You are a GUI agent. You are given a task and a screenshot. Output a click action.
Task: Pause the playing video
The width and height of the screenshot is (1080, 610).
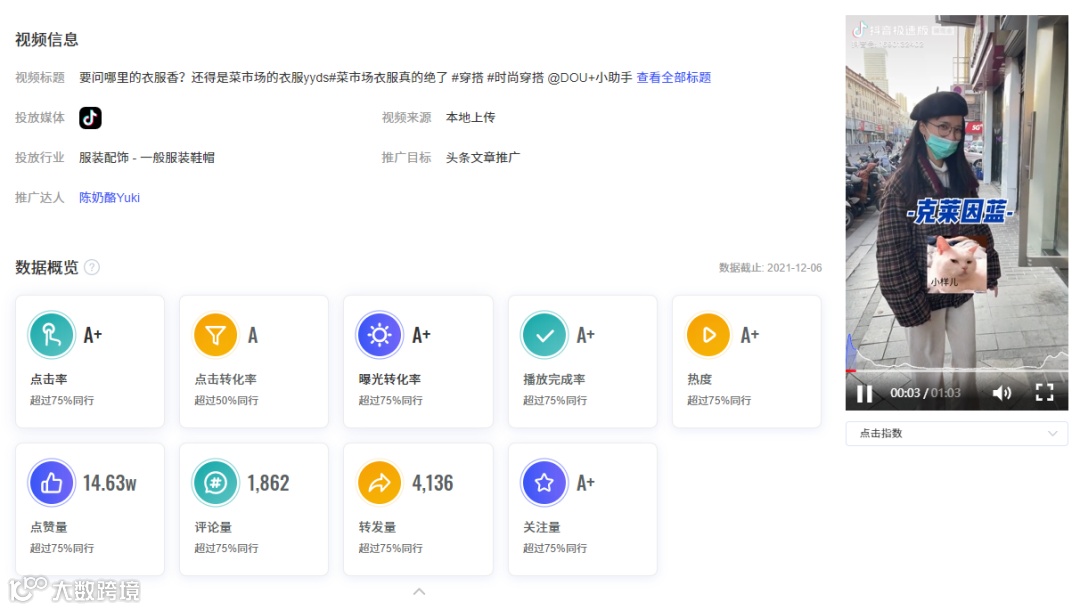tap(864, 394)
